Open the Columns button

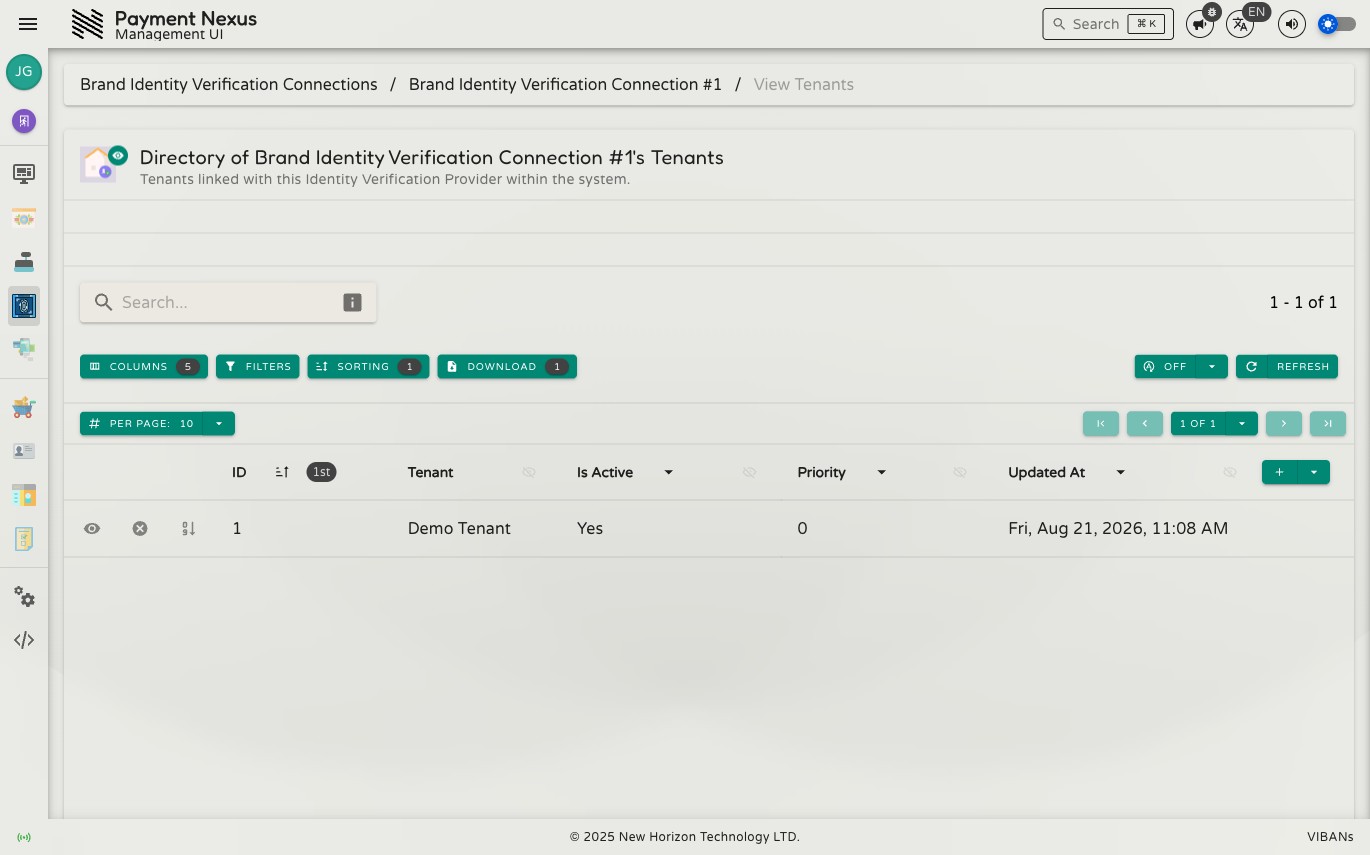click(144, 367)
